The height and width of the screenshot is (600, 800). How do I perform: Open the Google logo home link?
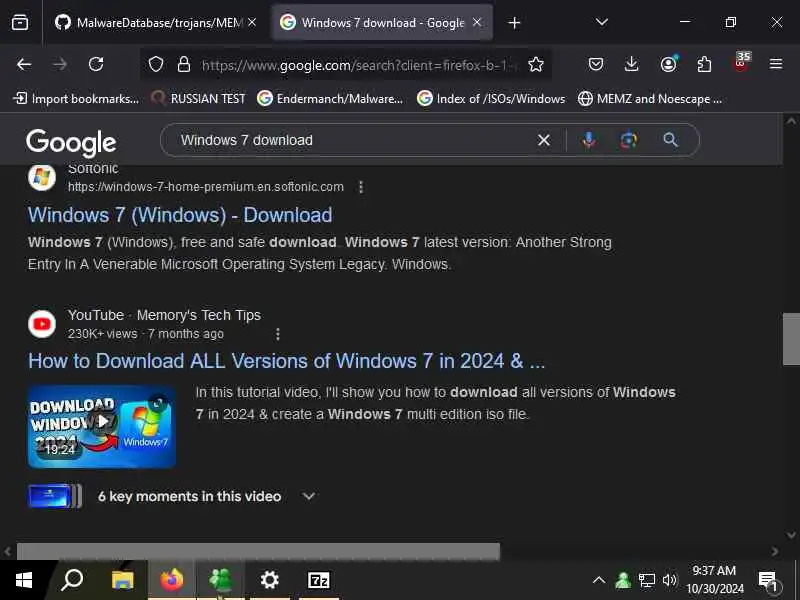pyautogui.click(x=71, y=142)
